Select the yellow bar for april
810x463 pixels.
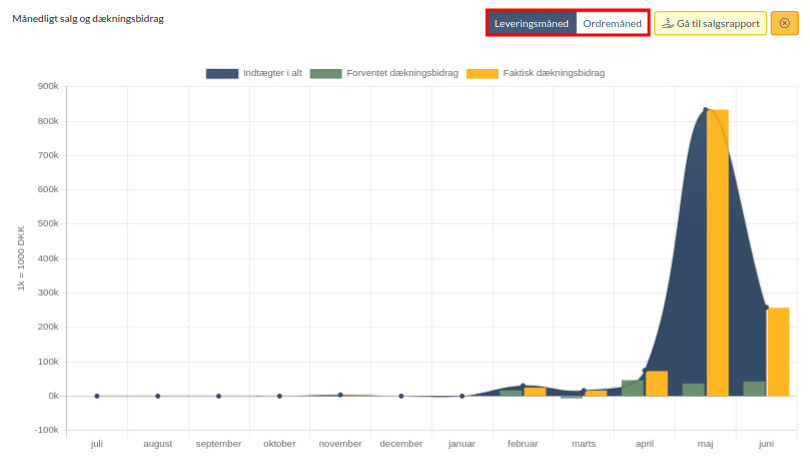tap(657, 383)
